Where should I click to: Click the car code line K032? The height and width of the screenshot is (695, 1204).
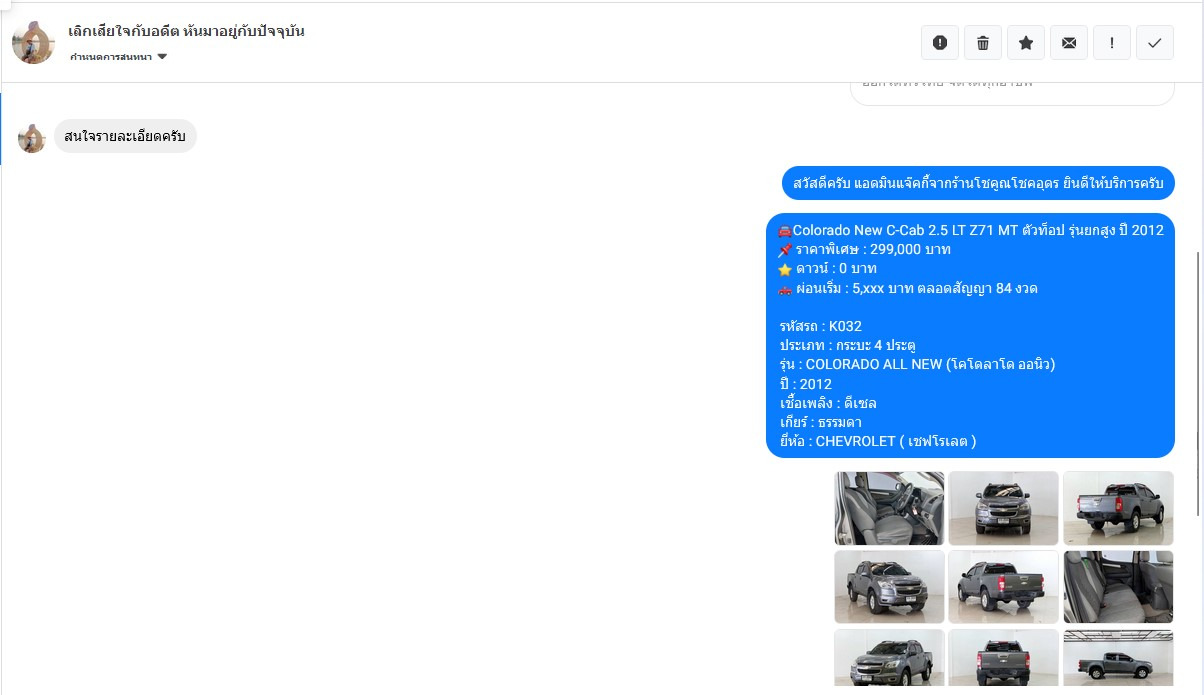pos(820,326)
